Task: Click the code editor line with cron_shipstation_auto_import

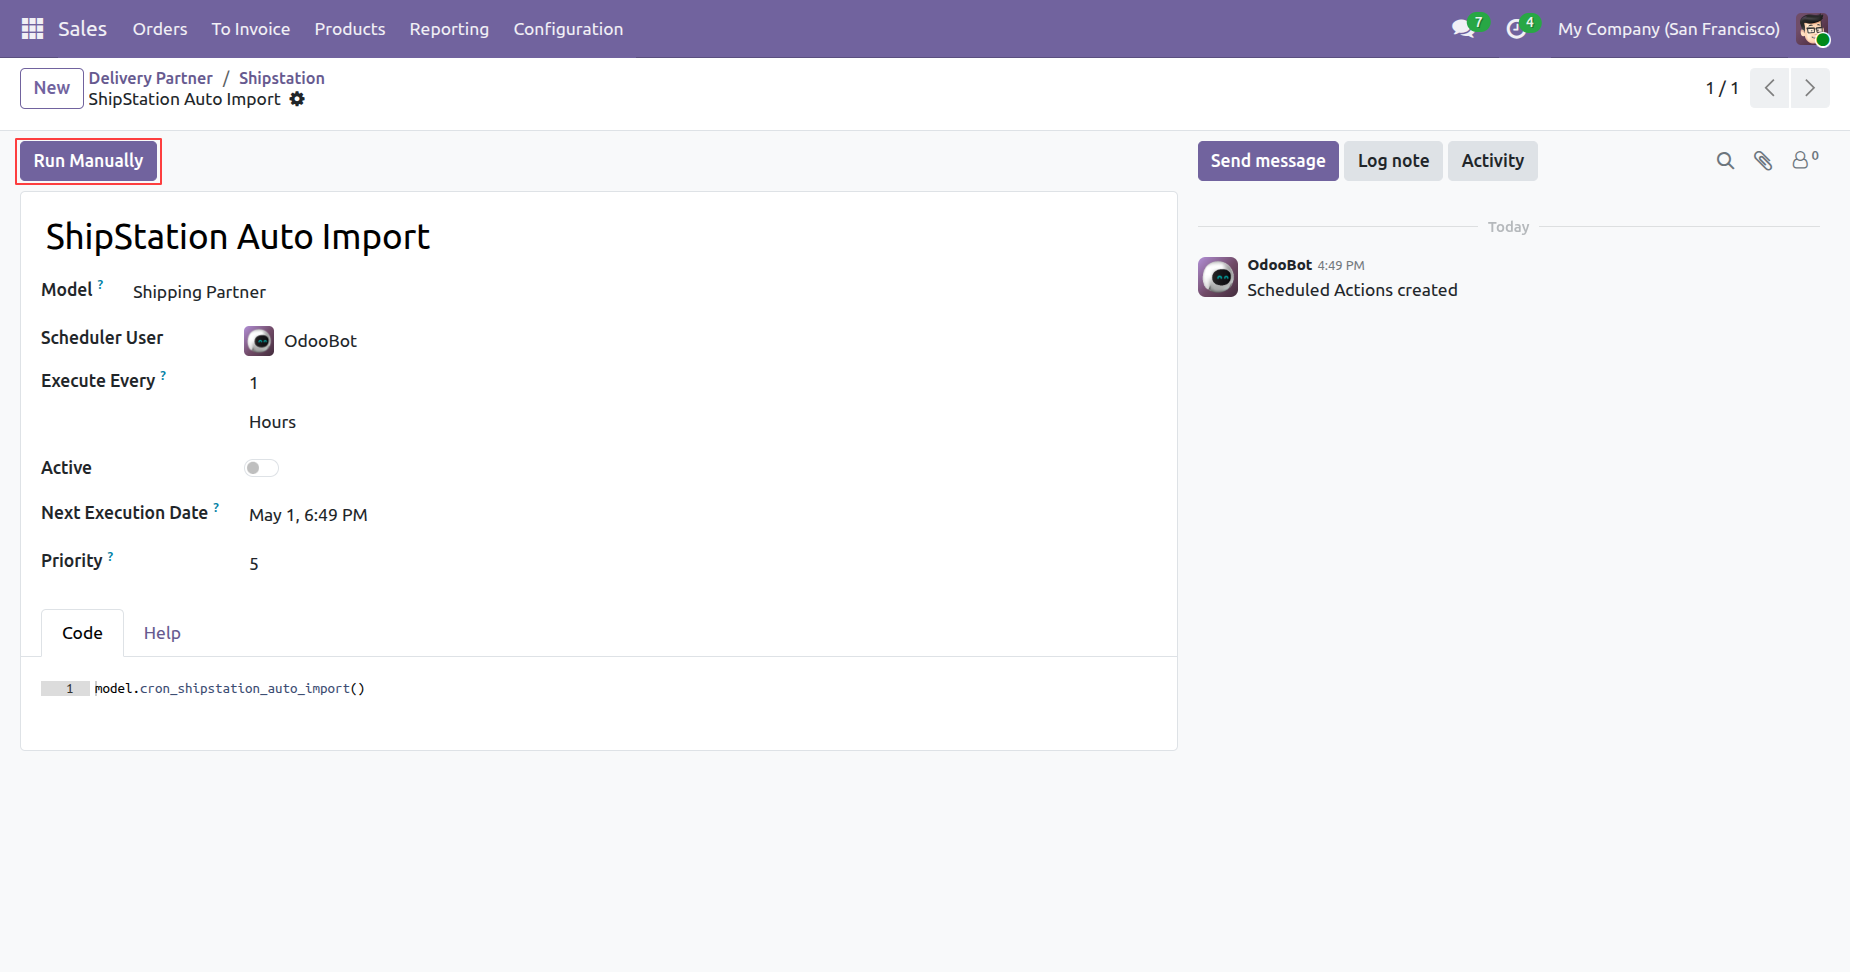Action: 230,689
